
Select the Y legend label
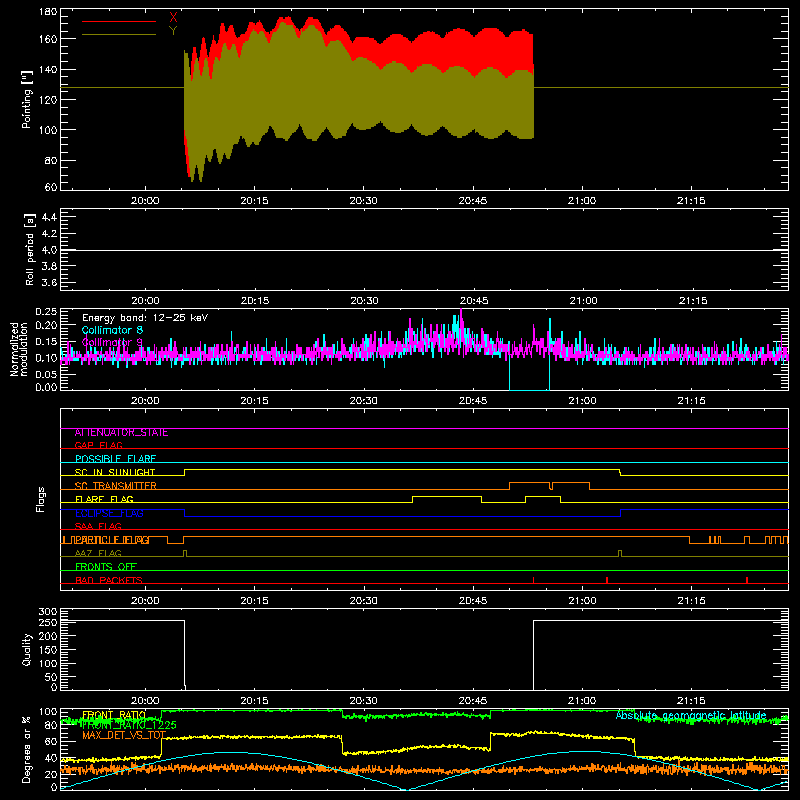pyautogui.click(x=173, y=31)
